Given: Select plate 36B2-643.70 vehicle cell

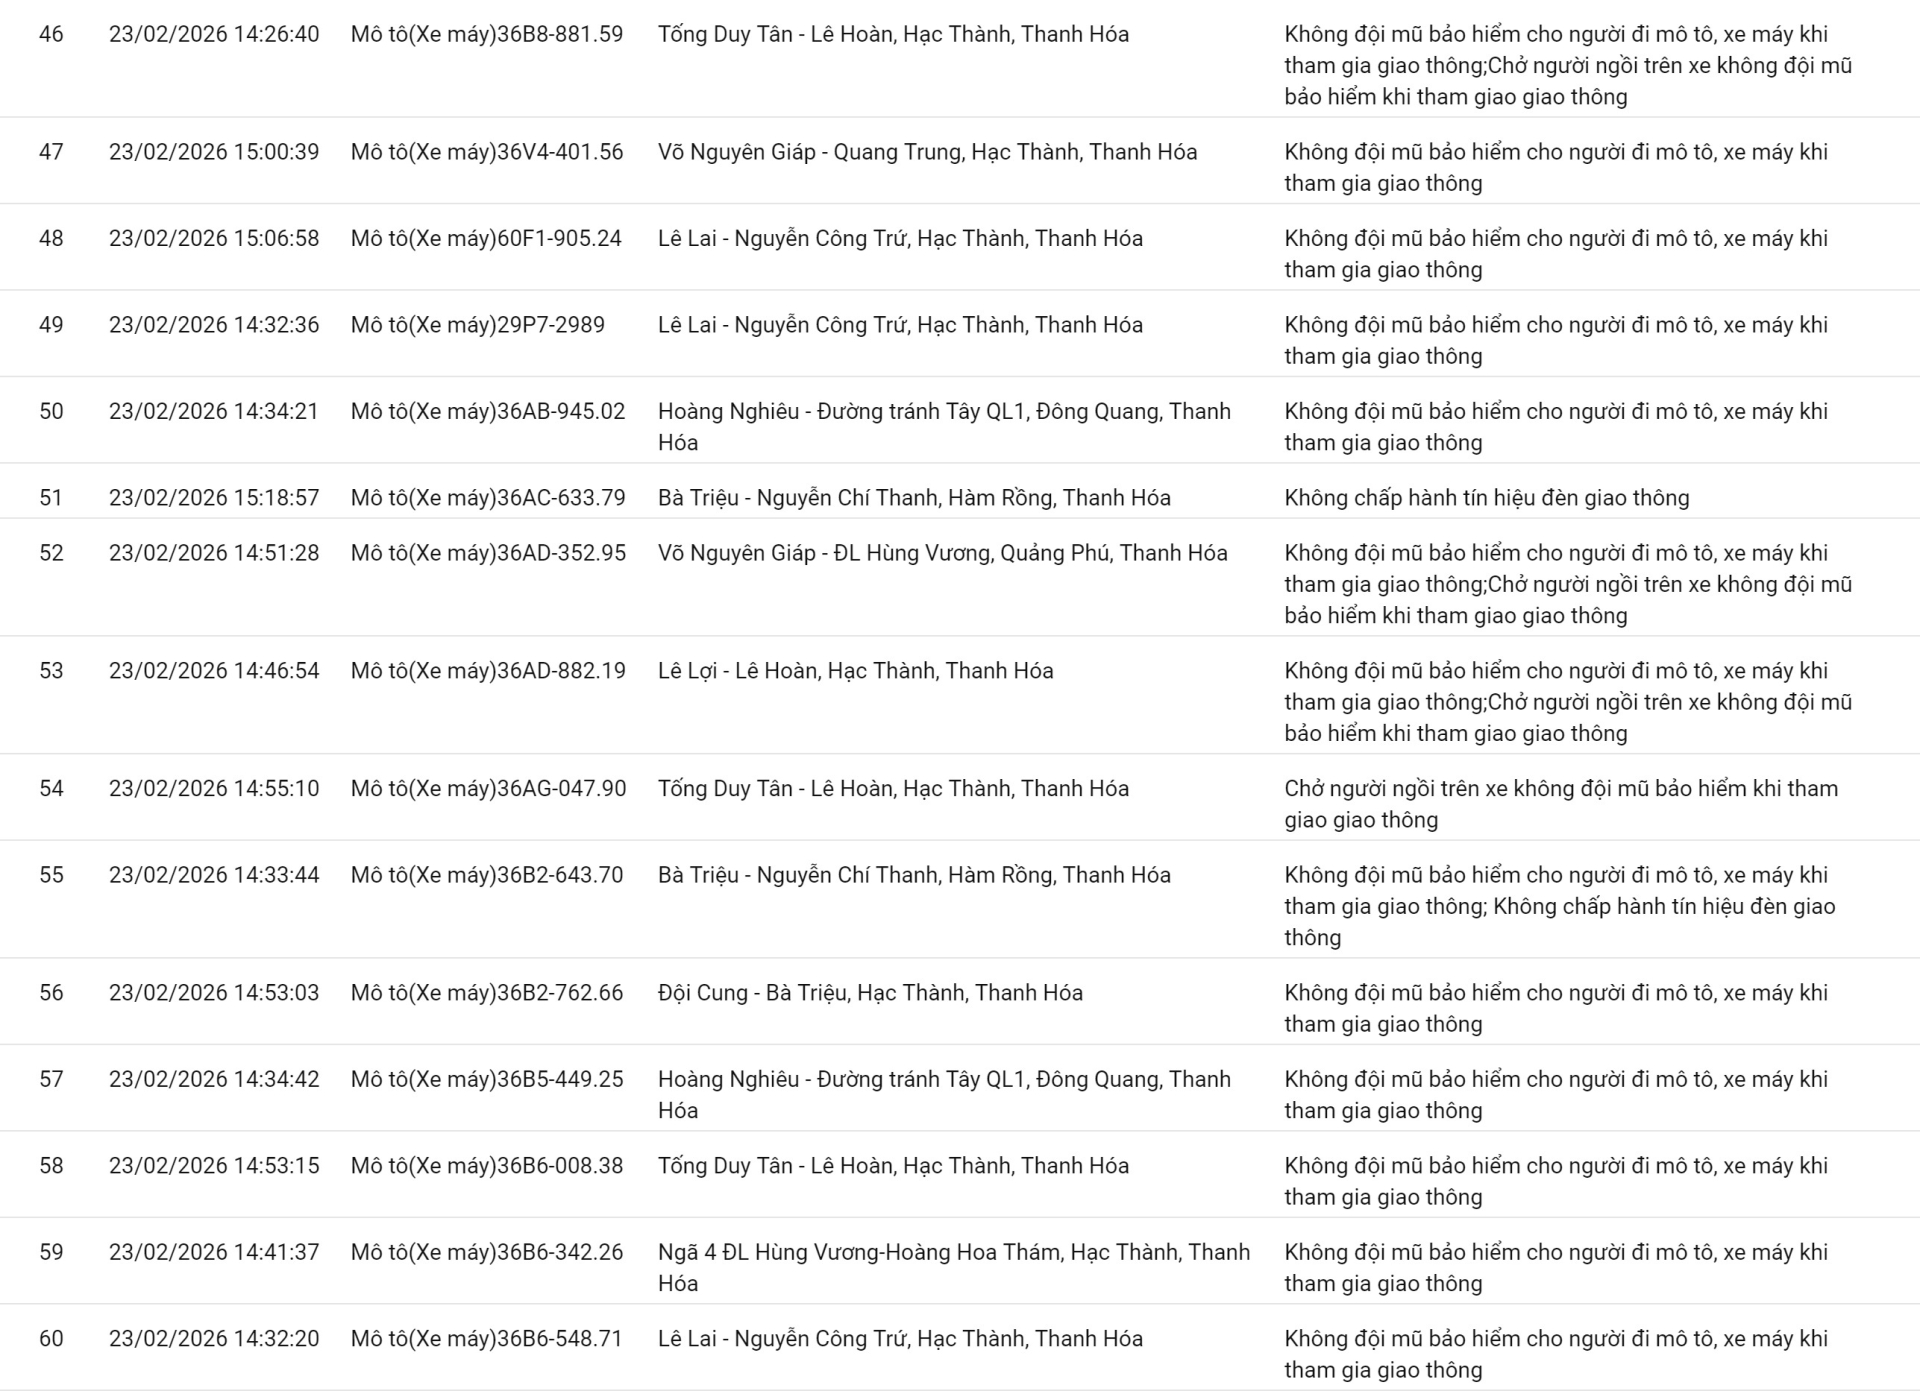Looking at the screenshot, I should [487, 875].
